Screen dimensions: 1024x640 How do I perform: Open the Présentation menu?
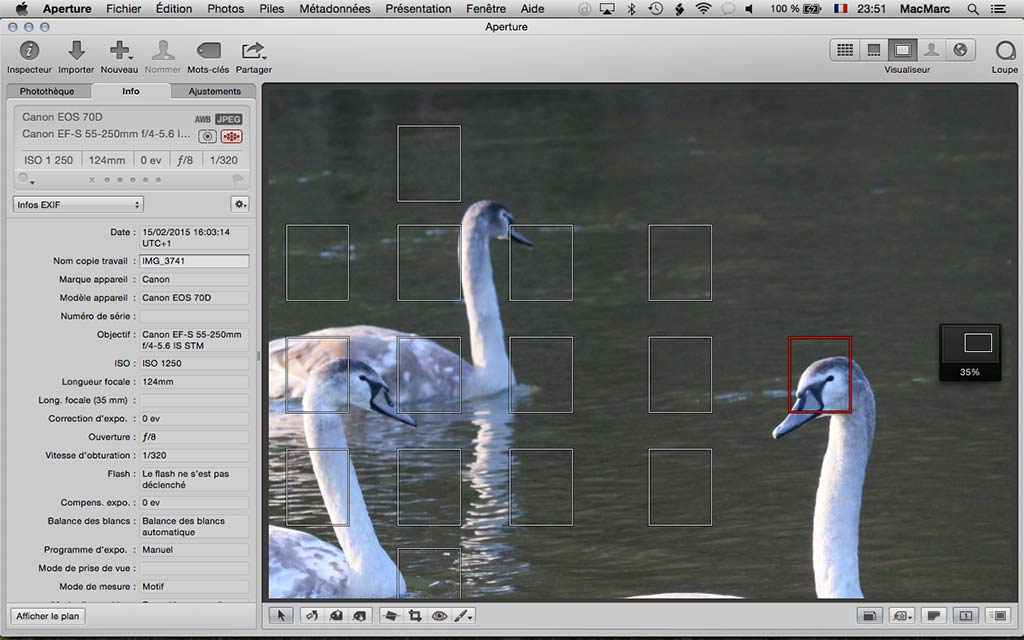tap(418, 8)
